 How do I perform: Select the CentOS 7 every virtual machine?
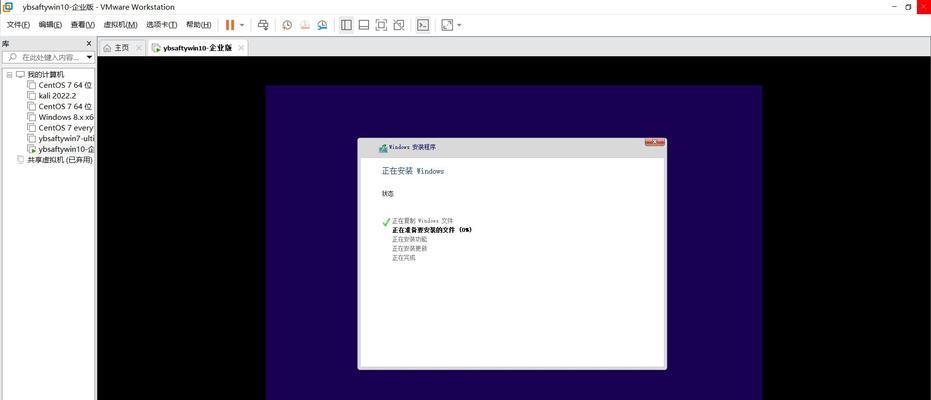tap(66, 128)
